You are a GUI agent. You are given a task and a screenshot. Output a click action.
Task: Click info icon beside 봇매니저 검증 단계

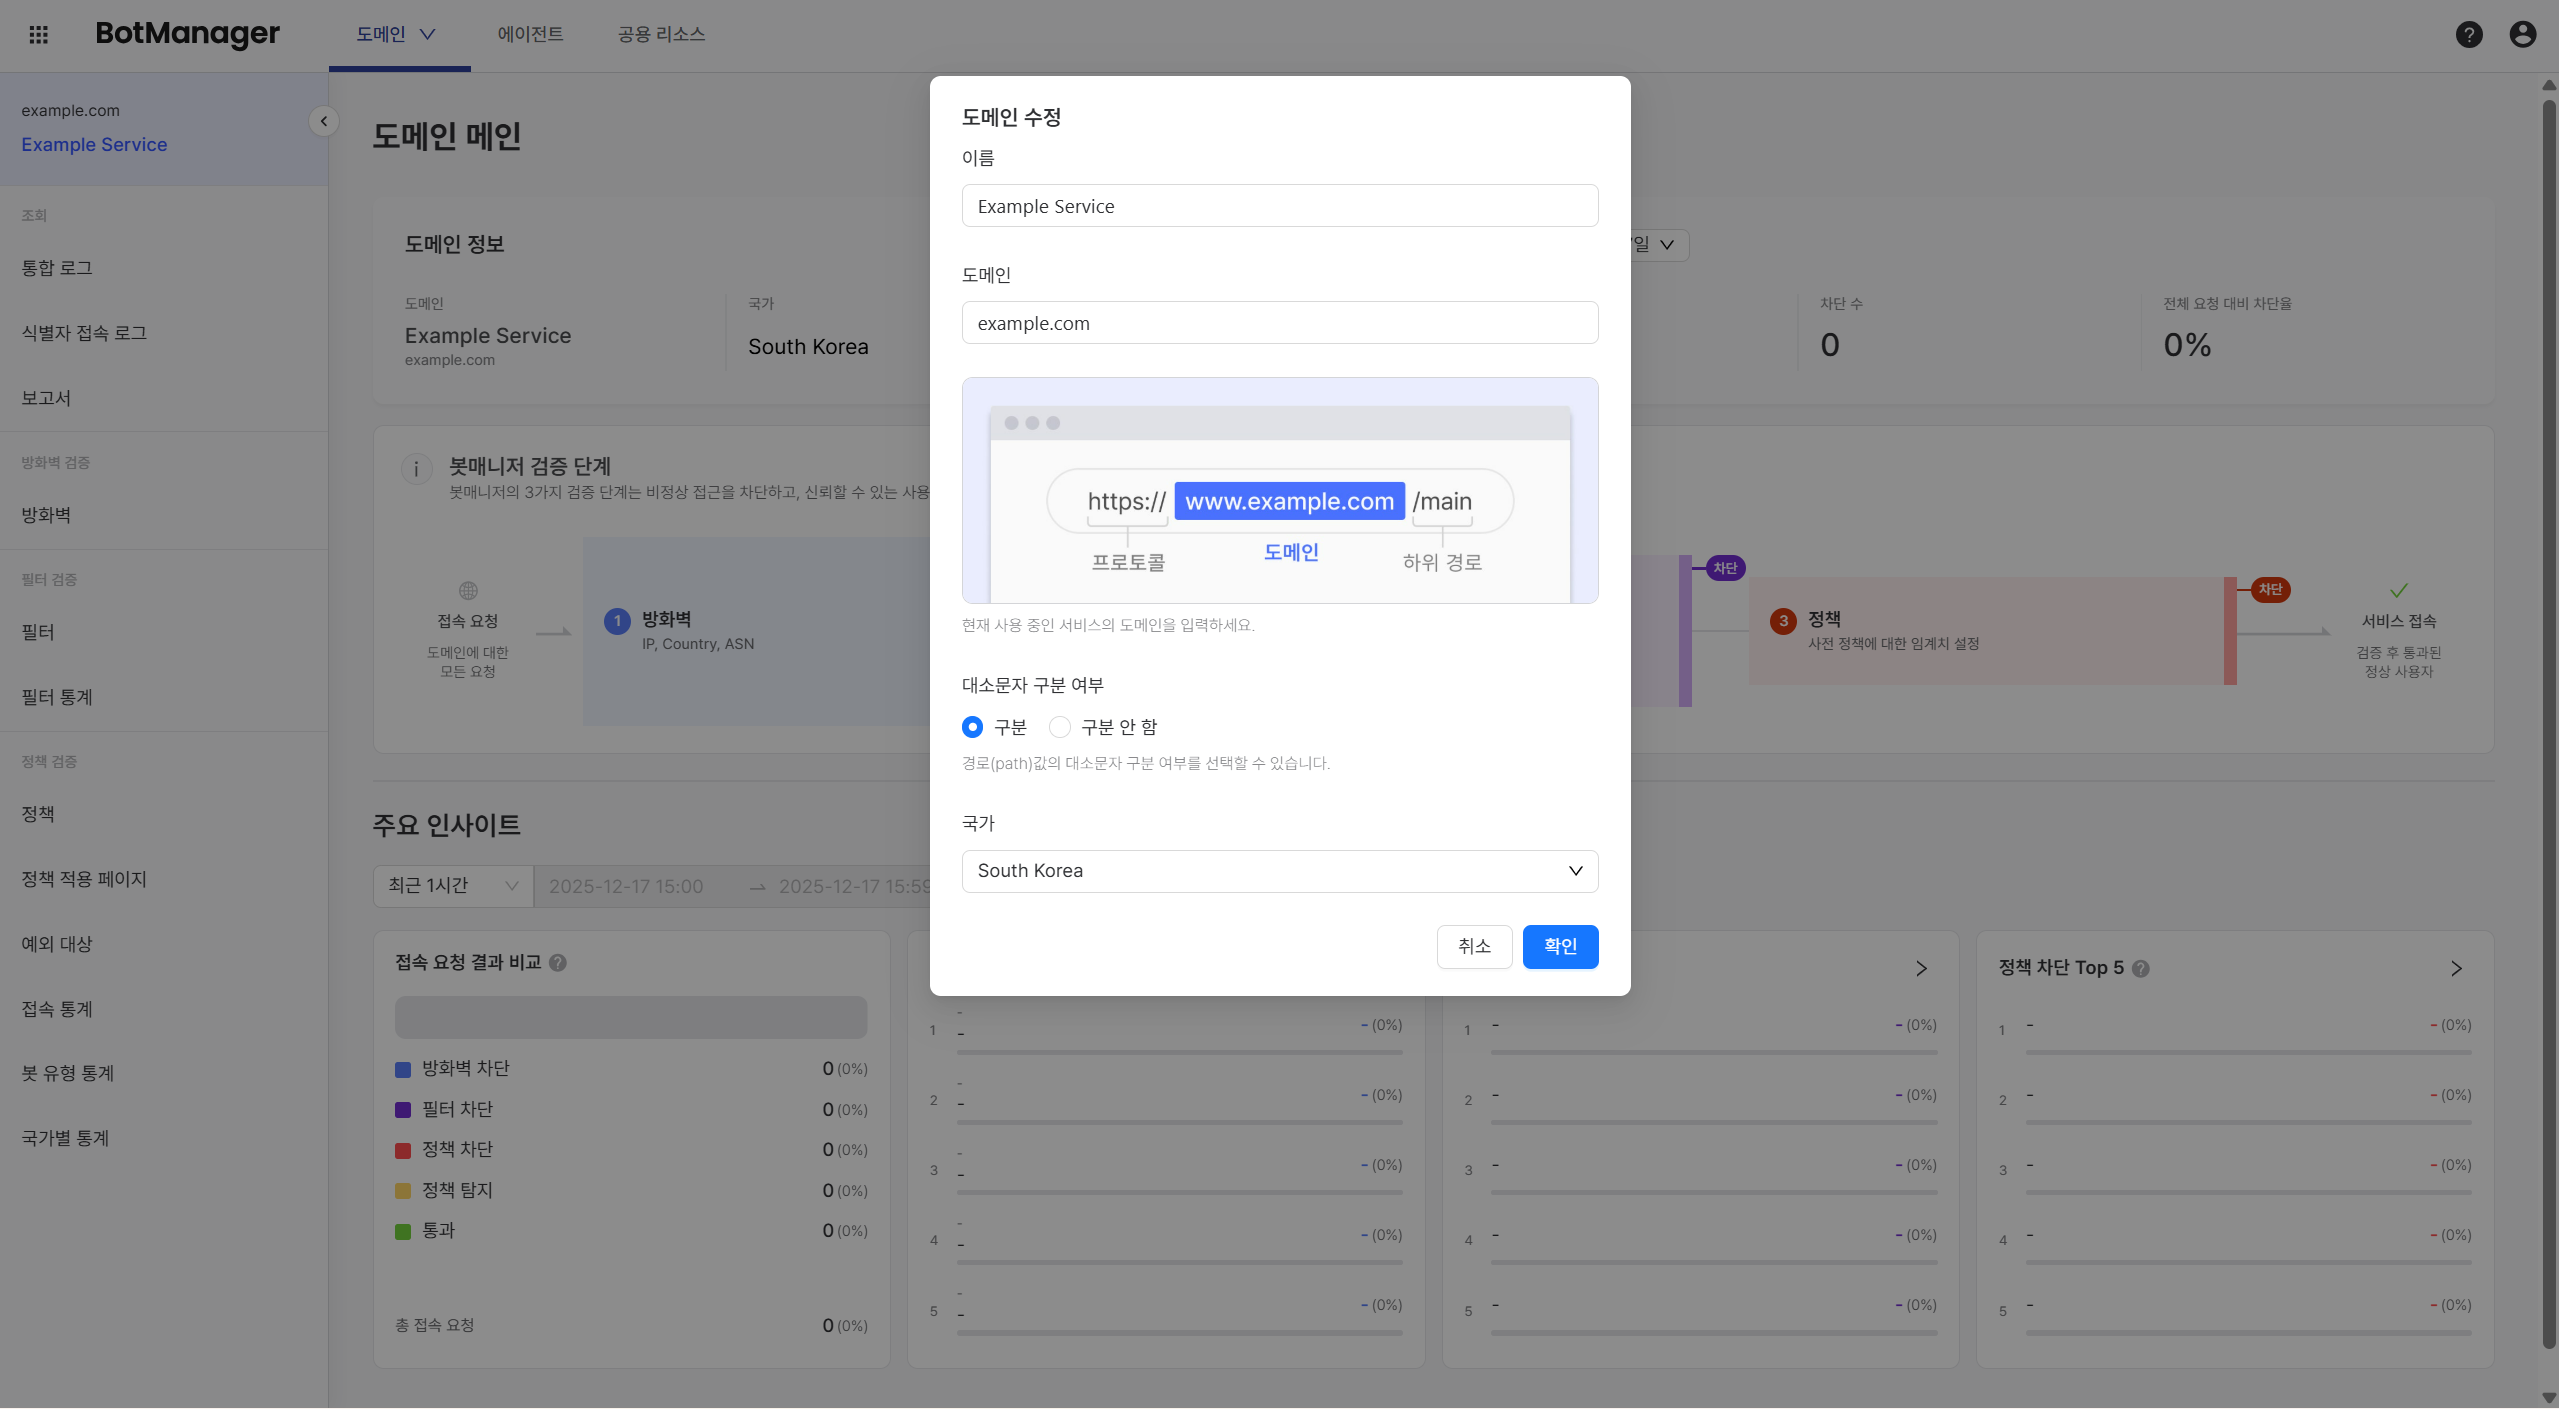tap(416, 469)
